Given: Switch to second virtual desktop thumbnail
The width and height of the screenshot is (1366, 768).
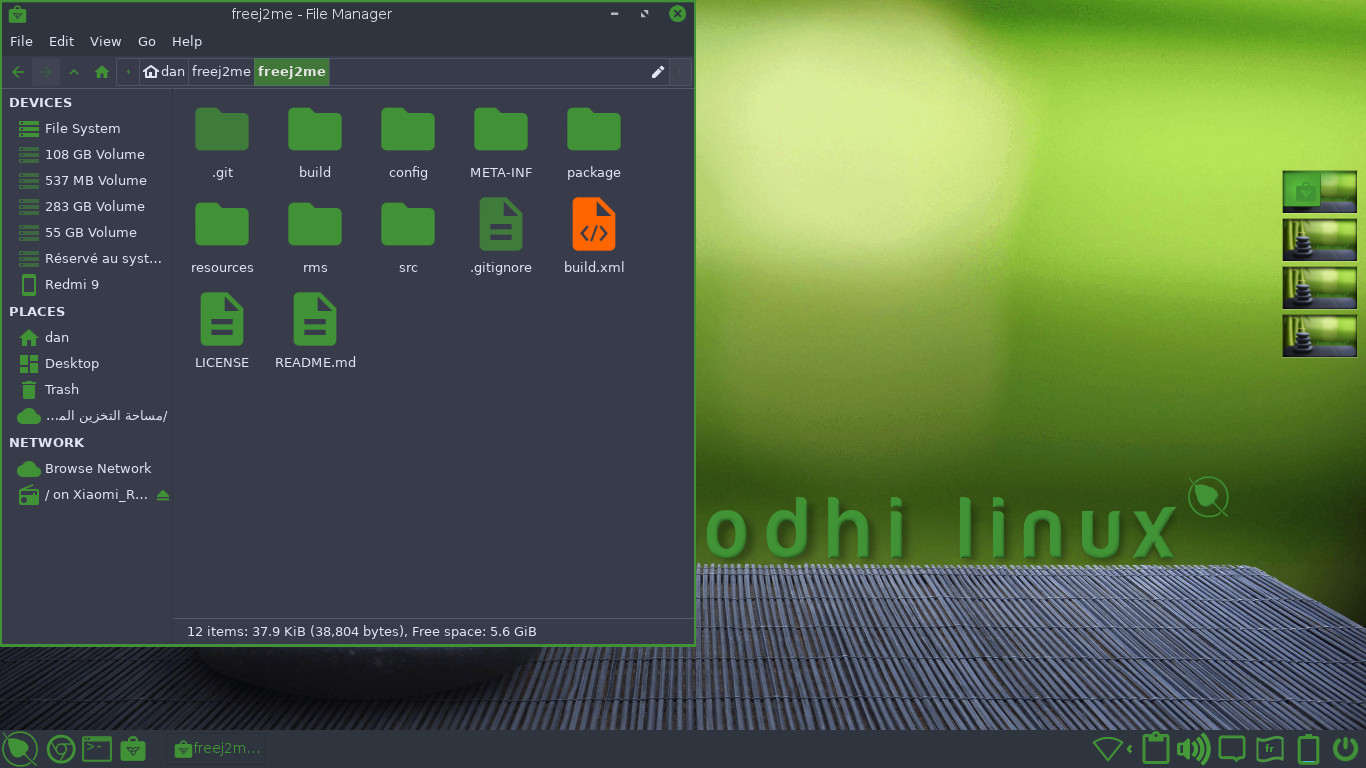Looking at the screenshot, I should click(1320, 240).
